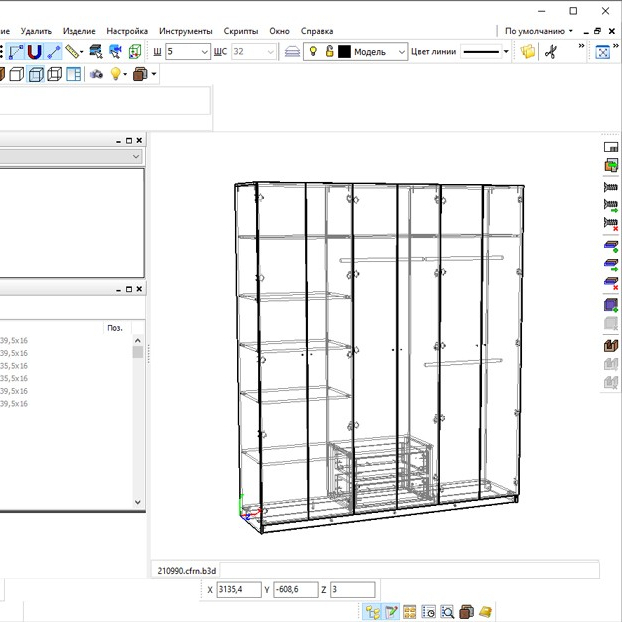Image resolution: width=622 pixels, height=622 pixels.
Task: Click the panel with green arrow icon
Action: pos(610,265)
